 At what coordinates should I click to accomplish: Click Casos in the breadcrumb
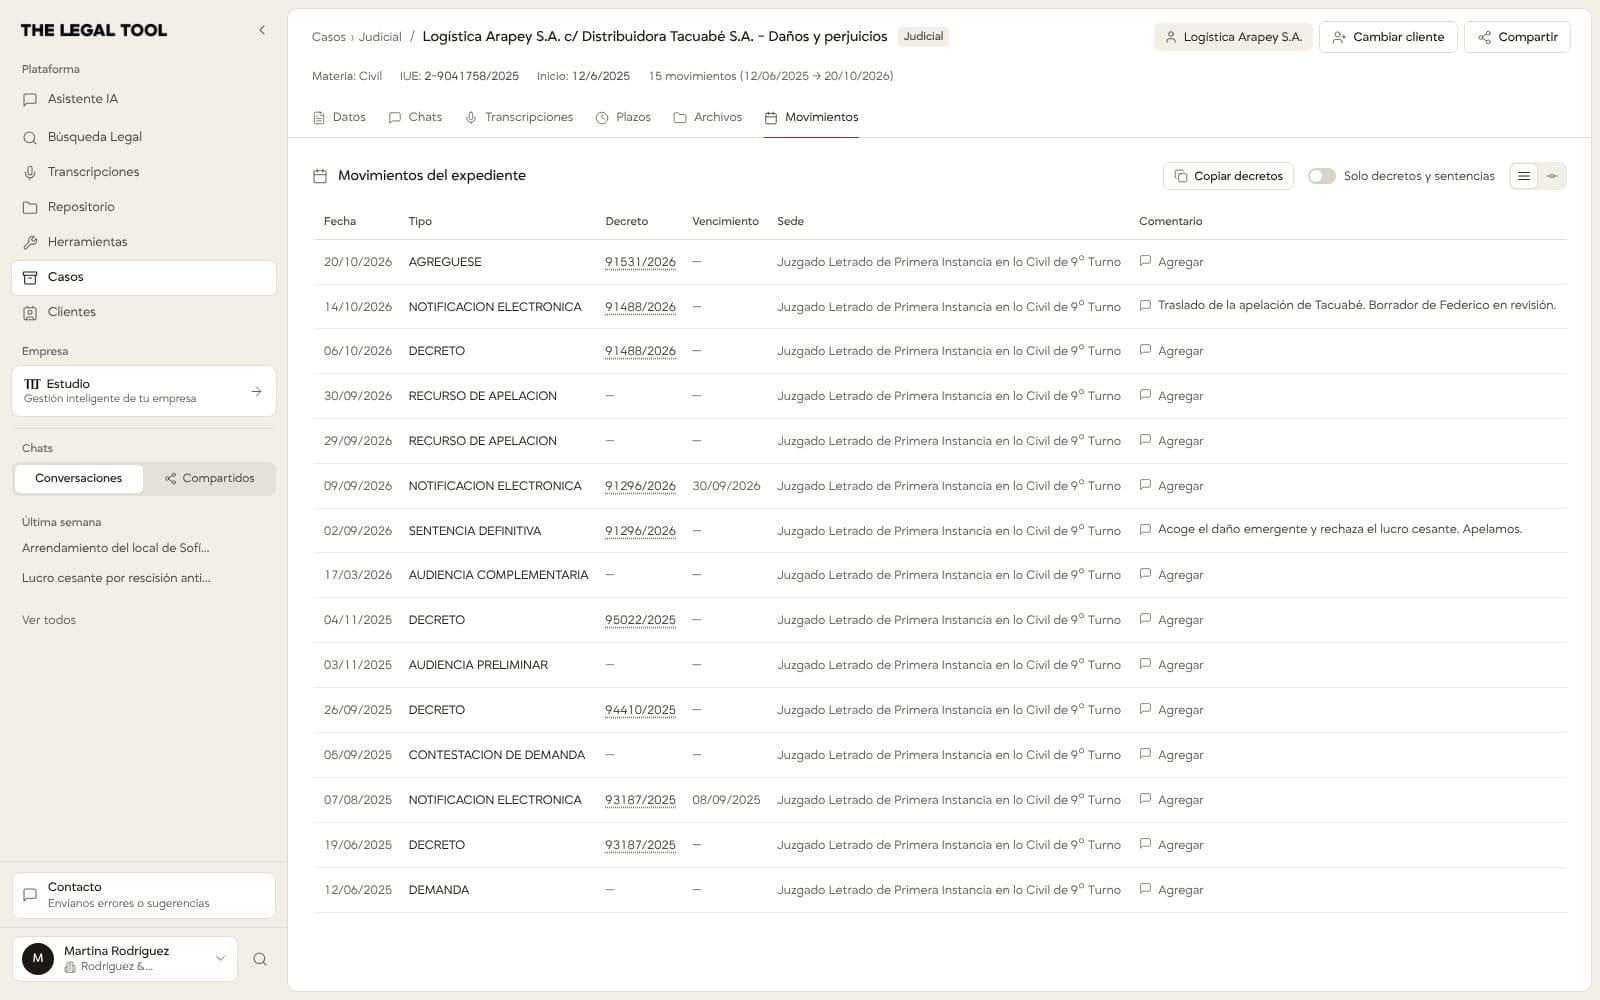328,37
